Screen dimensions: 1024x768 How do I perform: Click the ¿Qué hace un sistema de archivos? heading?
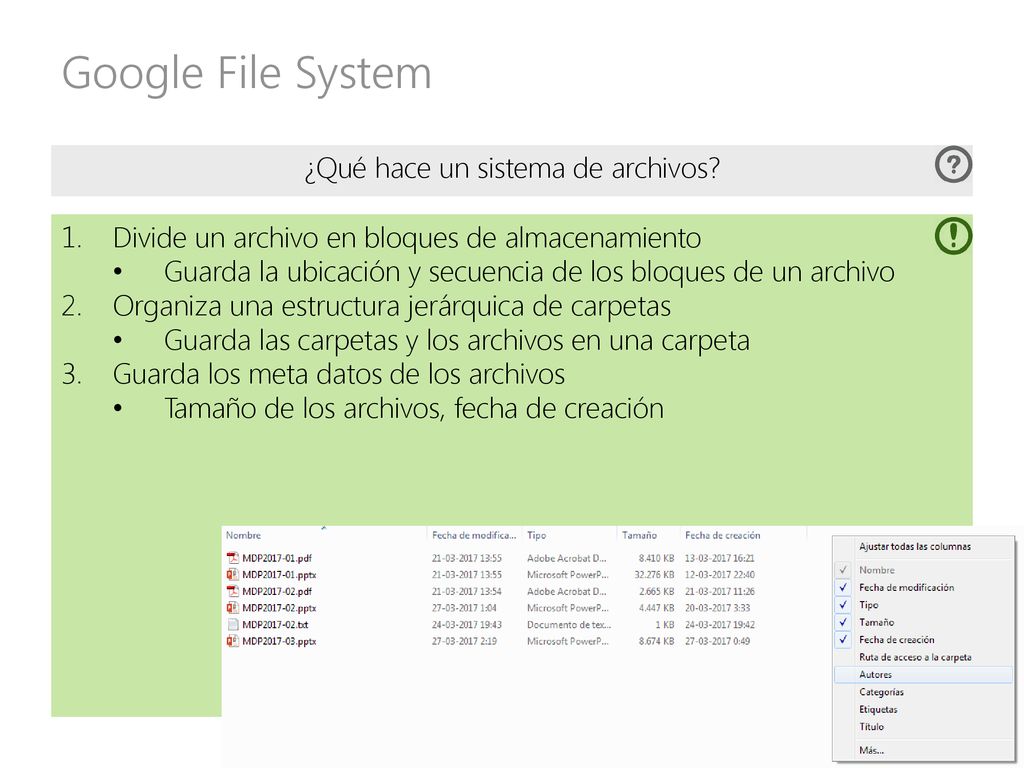pos(512,169)
